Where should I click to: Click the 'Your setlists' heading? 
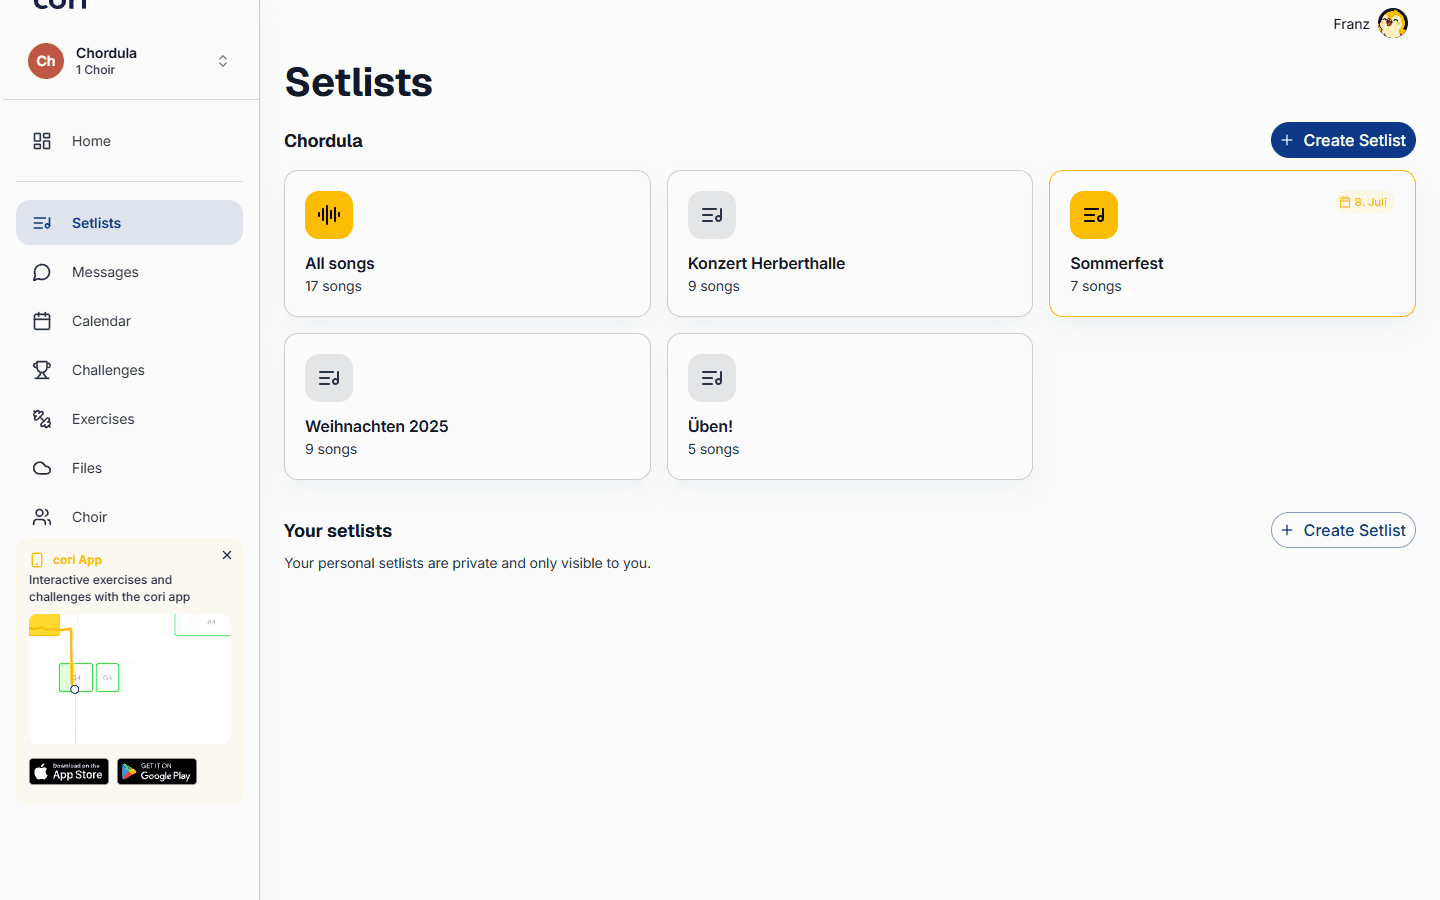(x=338, y=531)
